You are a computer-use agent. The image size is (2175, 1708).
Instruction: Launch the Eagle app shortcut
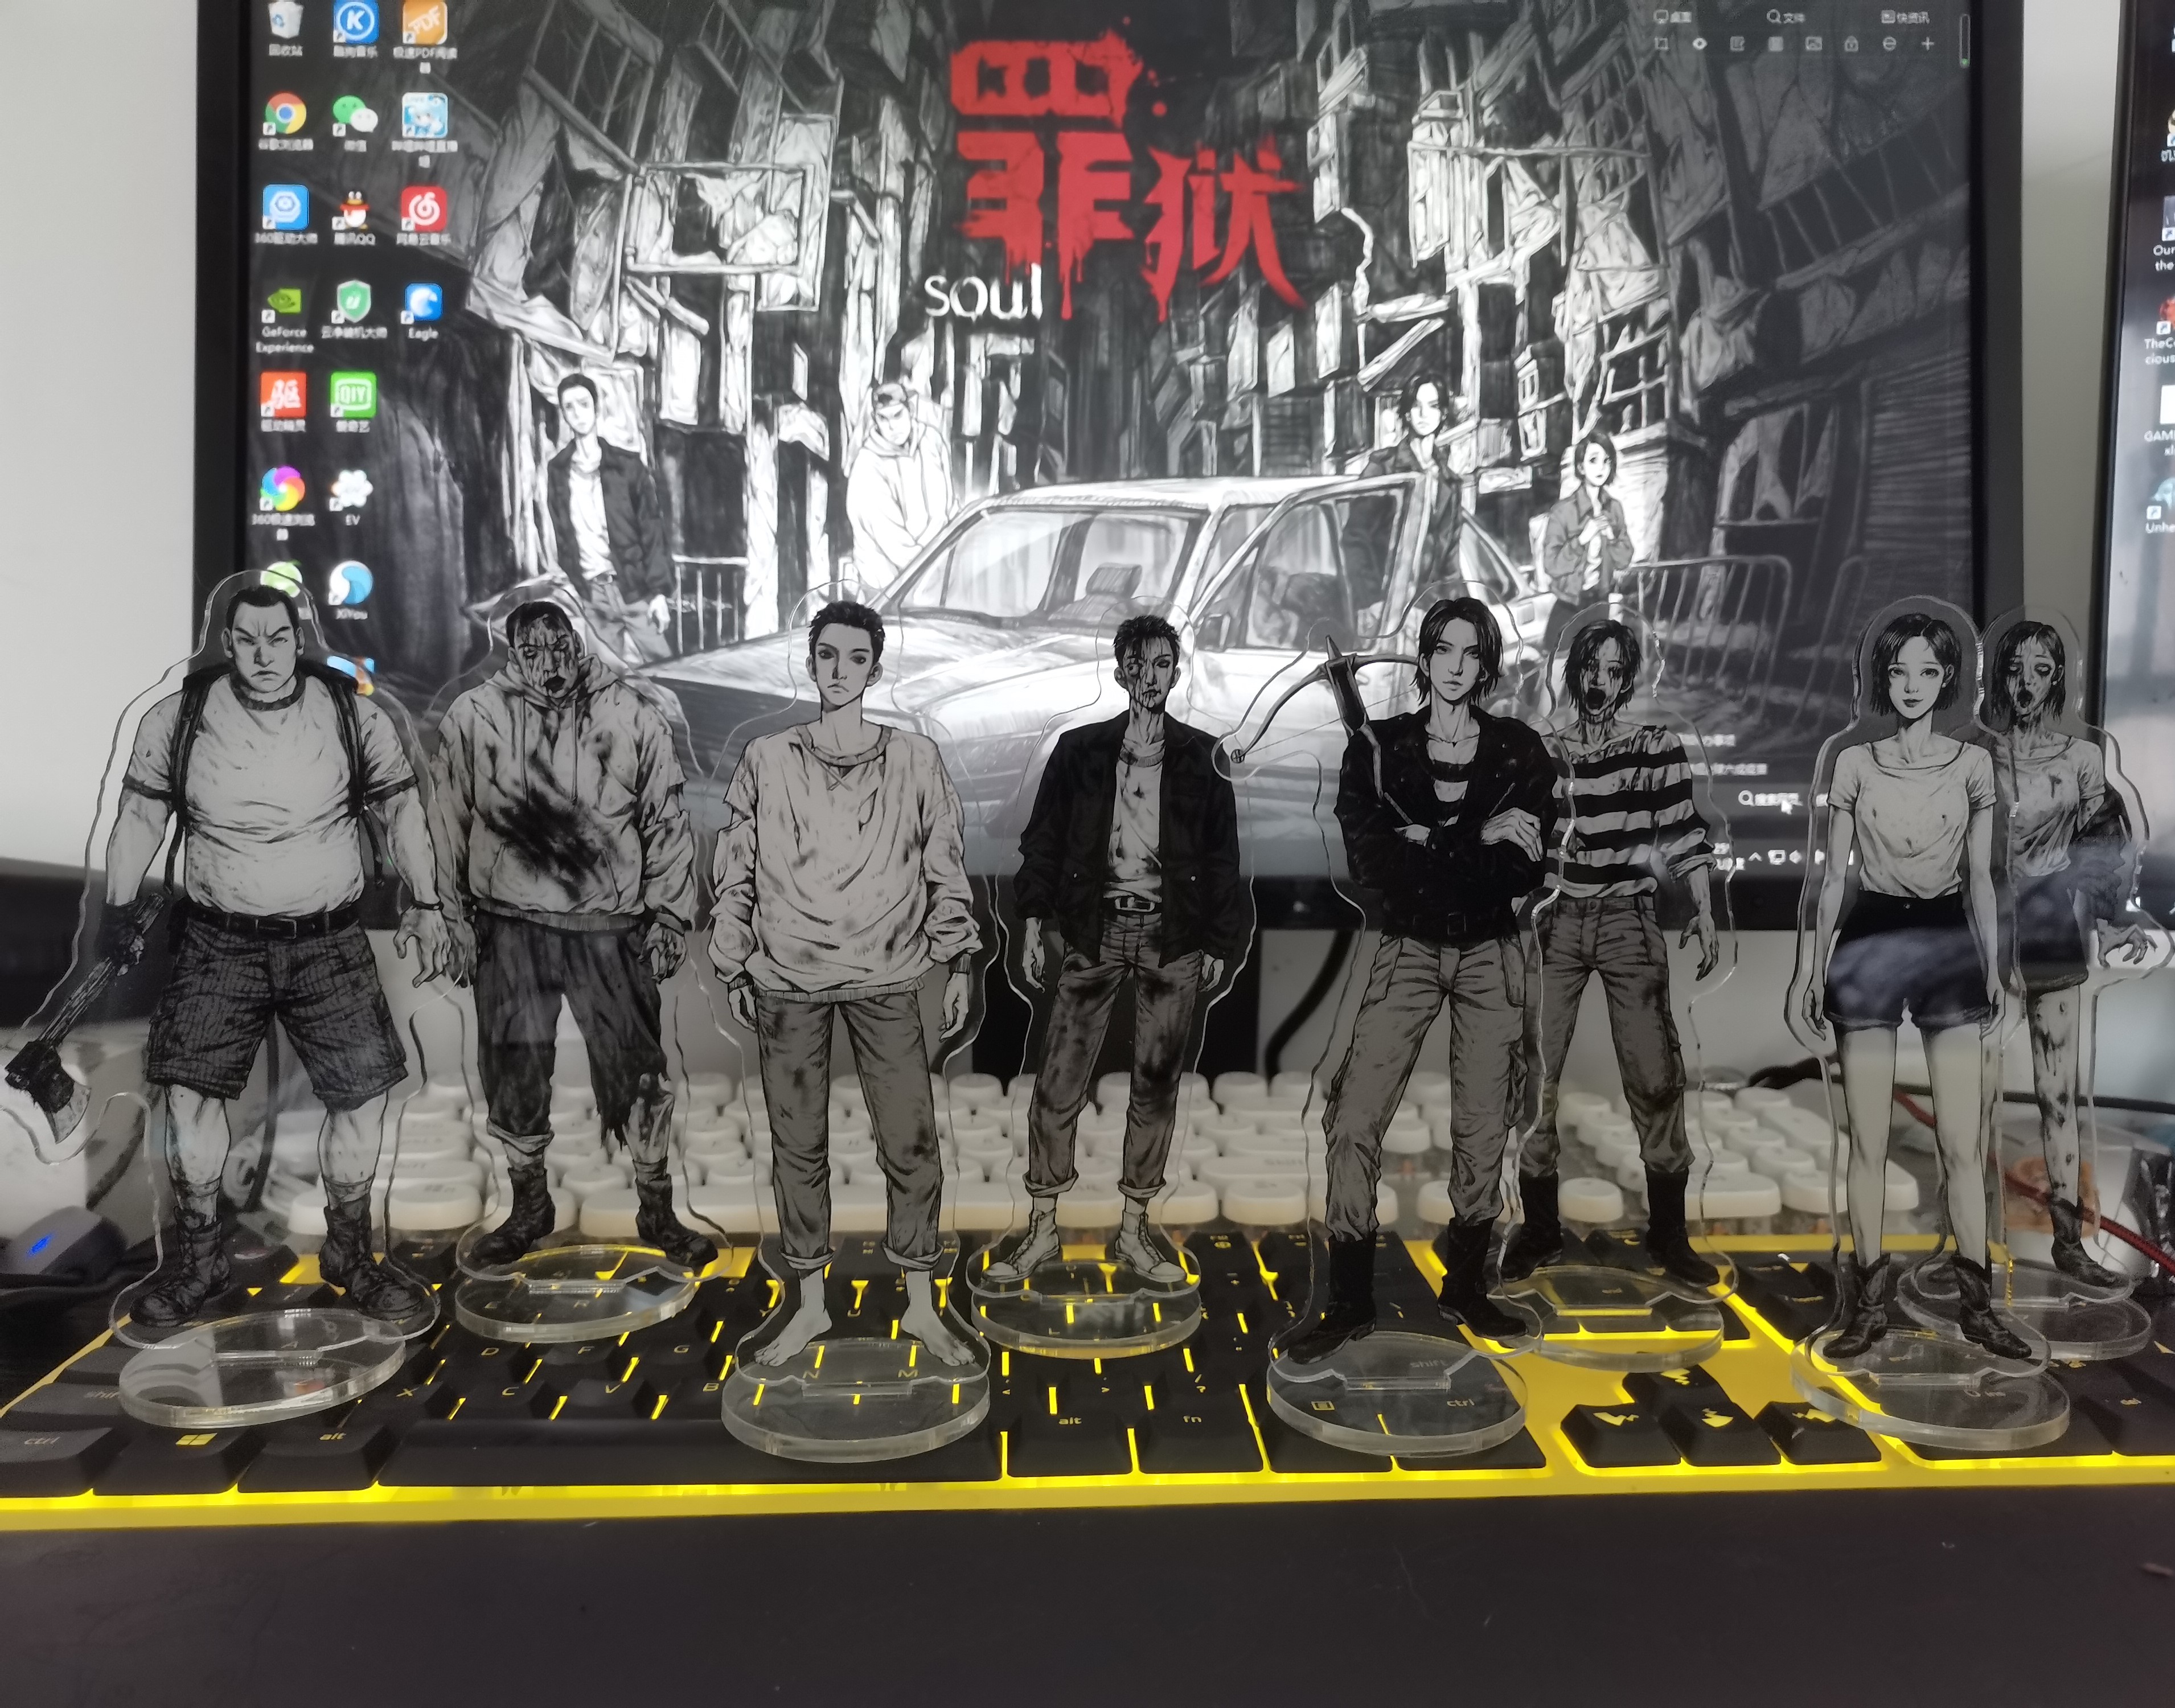click(x=423, y=311)
